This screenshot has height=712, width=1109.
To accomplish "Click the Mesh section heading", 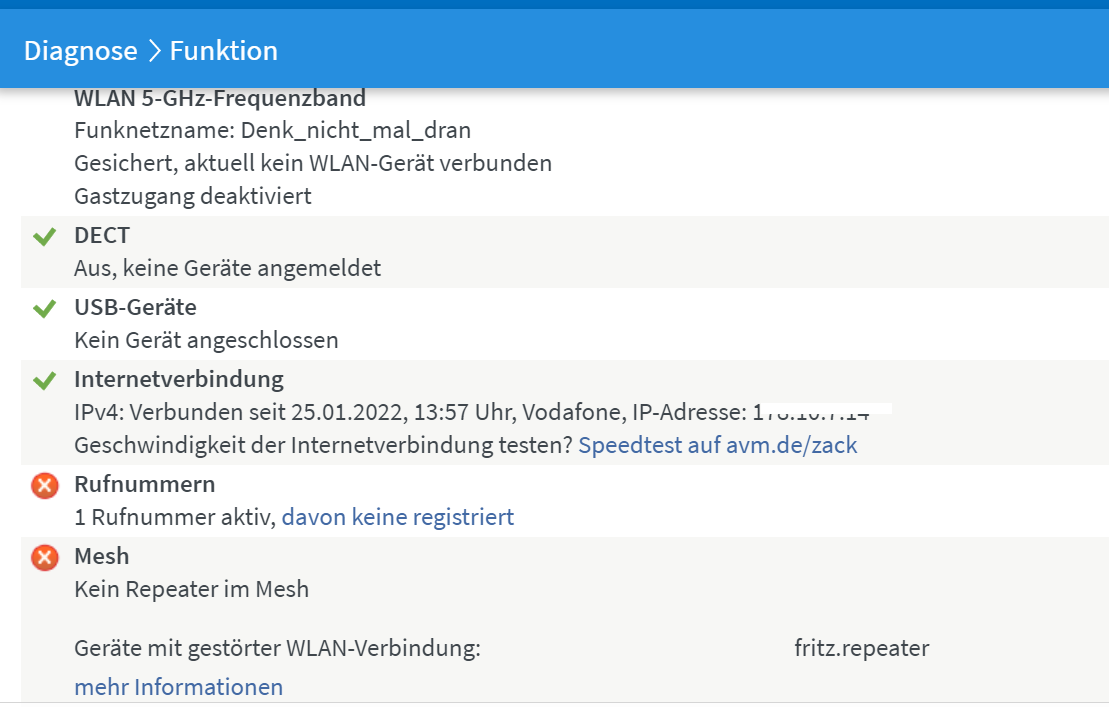I will [x=102, y=556].
